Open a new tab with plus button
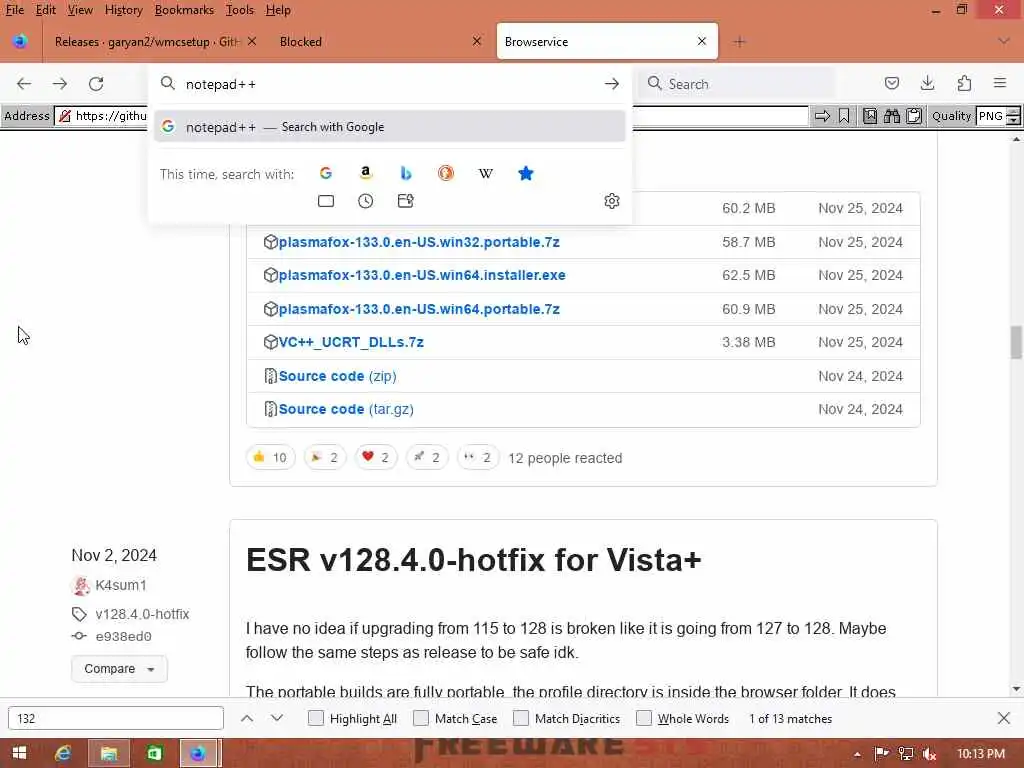Viewport: 1024px width, 768px height. pyautogui.click(x=739, y=41)
